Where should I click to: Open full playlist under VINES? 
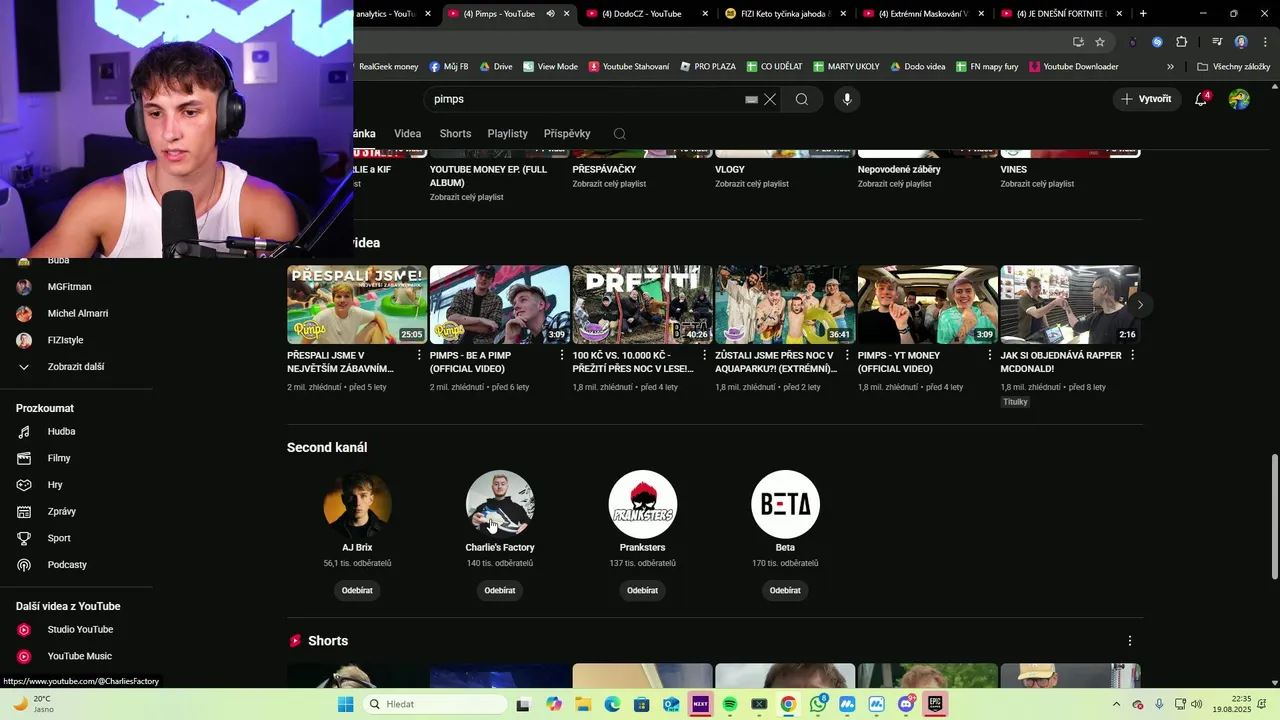(1037, 184)
